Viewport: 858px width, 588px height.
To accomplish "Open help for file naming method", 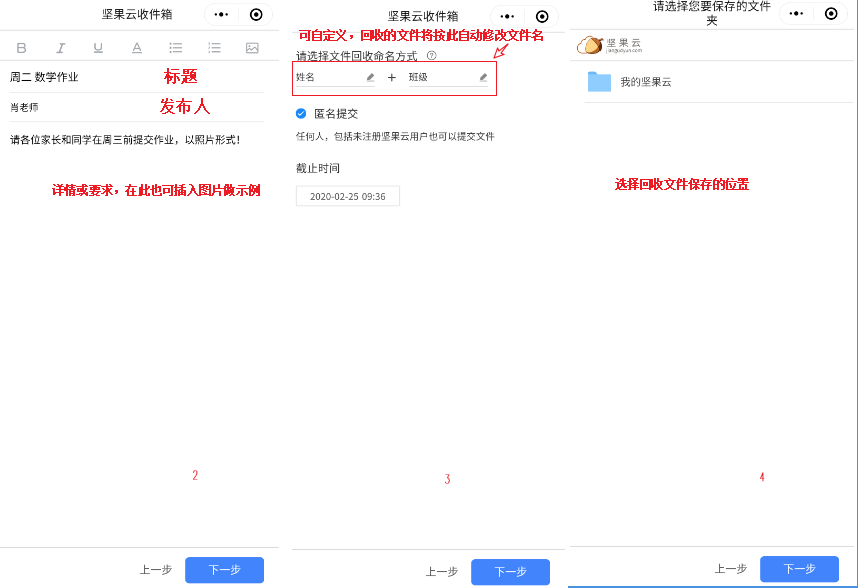I will (x=431, y=55).
